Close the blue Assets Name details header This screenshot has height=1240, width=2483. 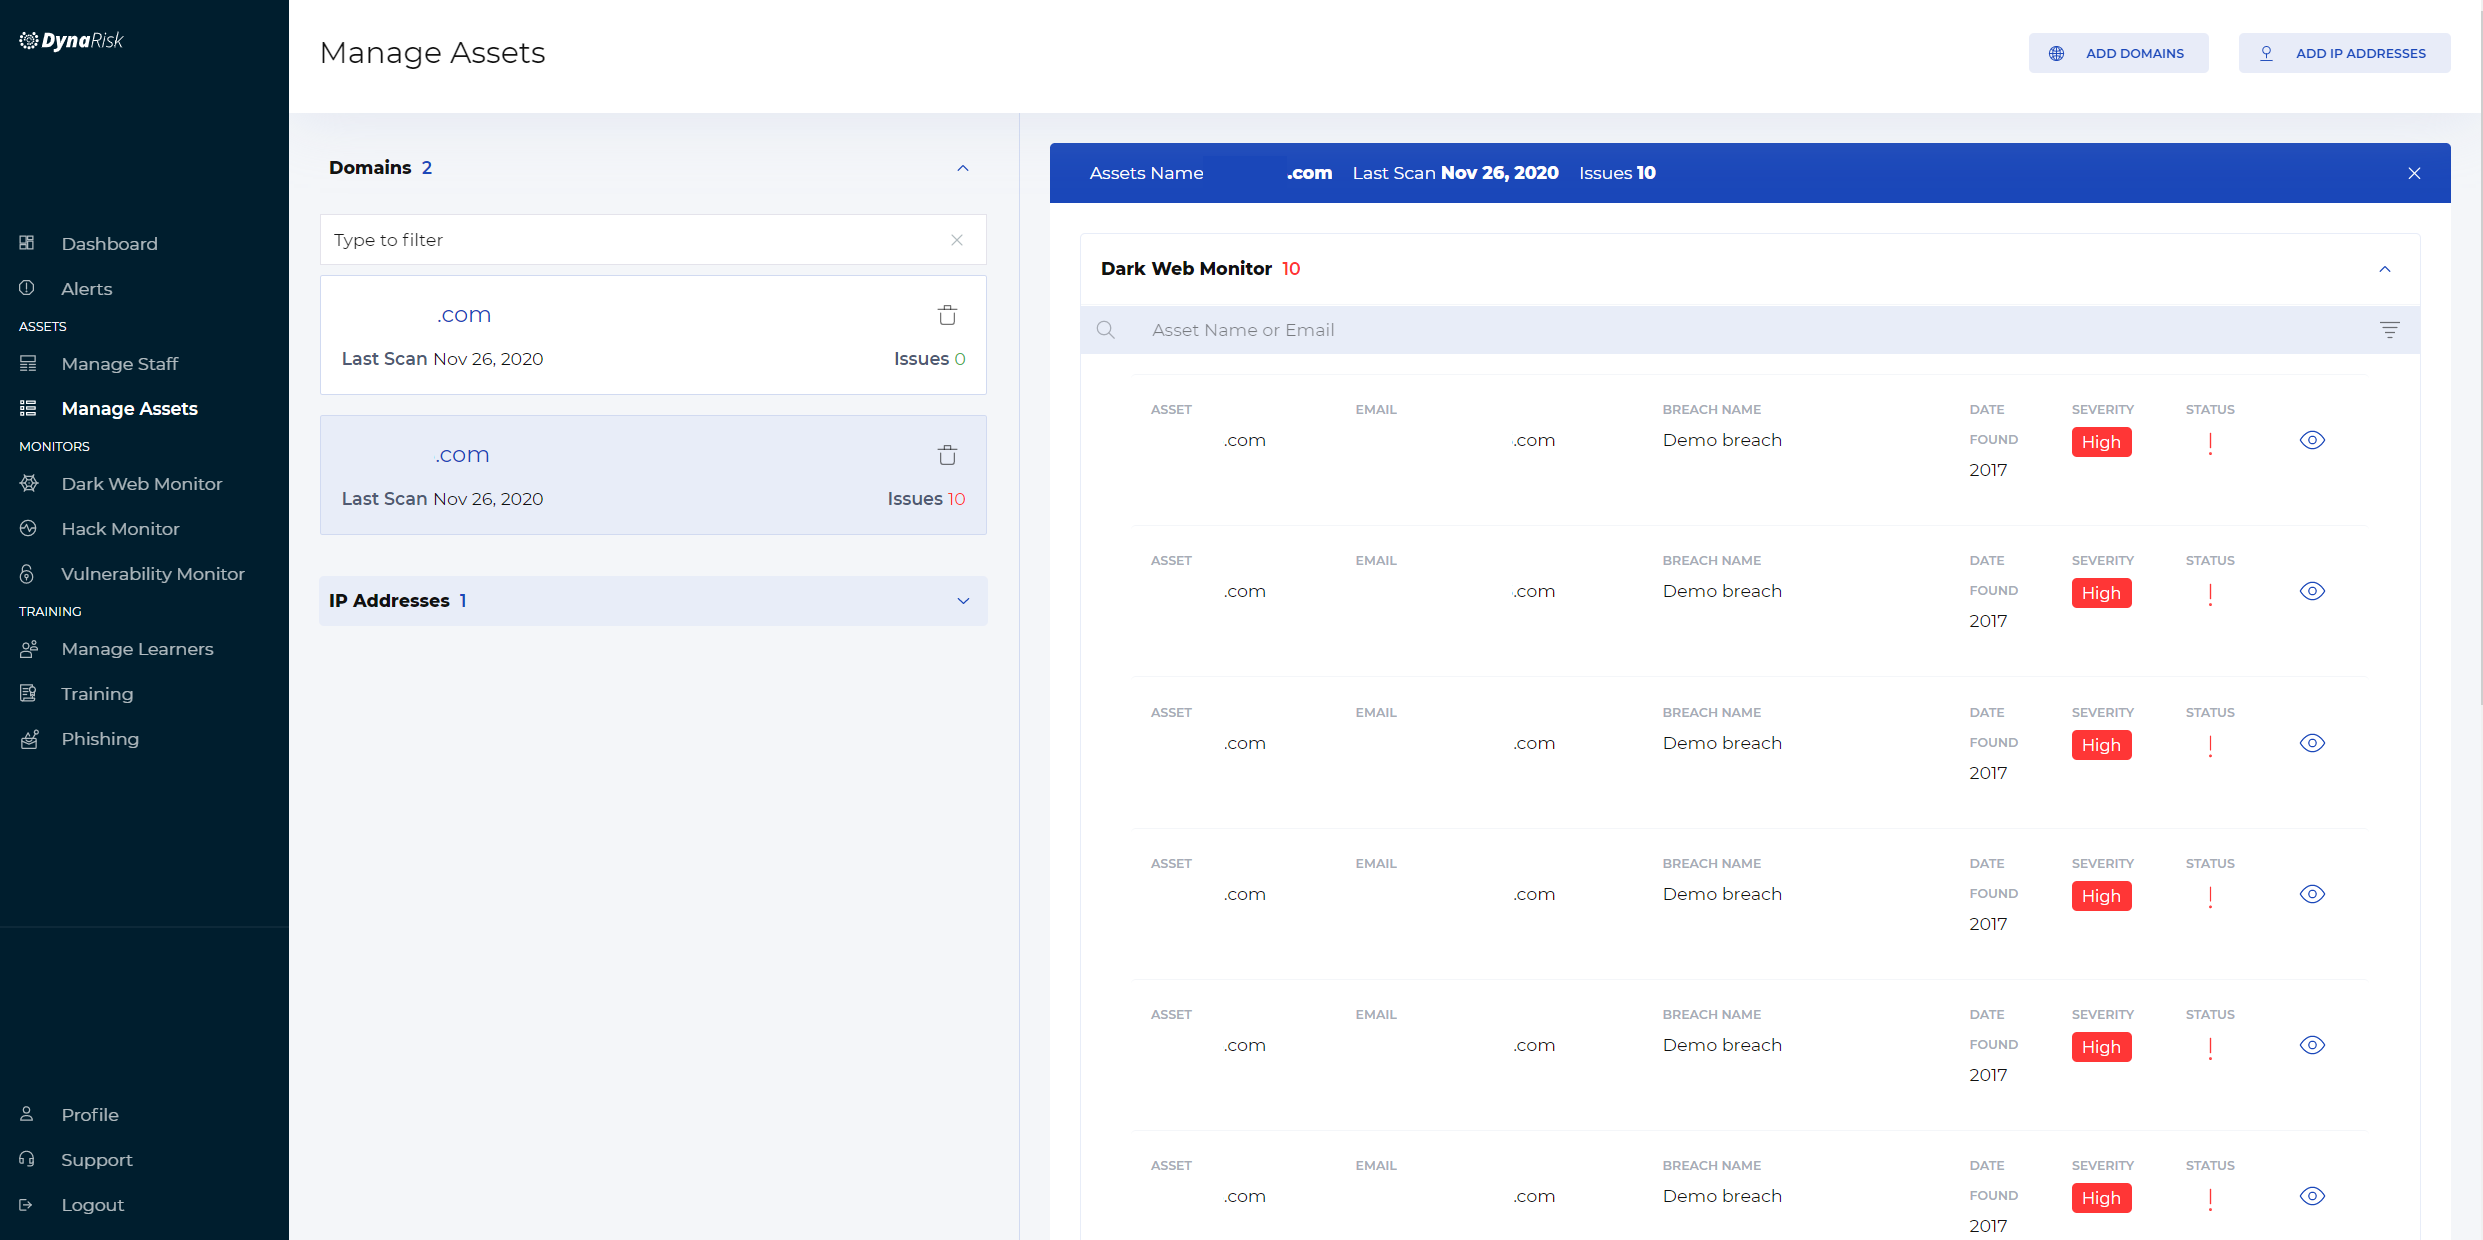(2414, 173)
